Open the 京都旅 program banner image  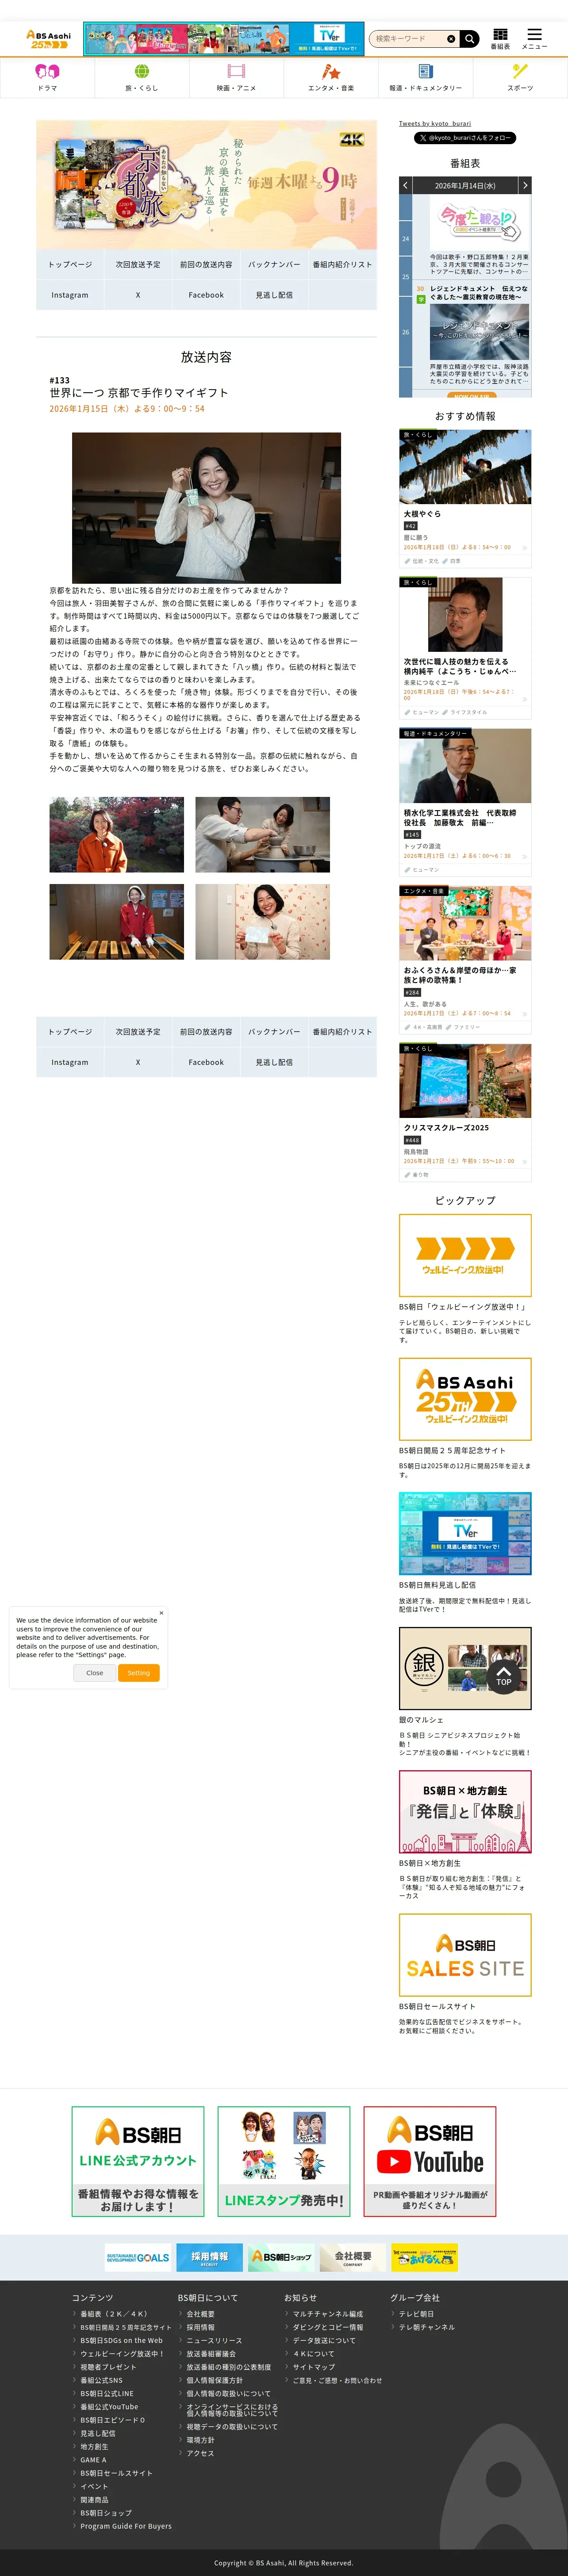pyautogui.click(x=206, y=185)
